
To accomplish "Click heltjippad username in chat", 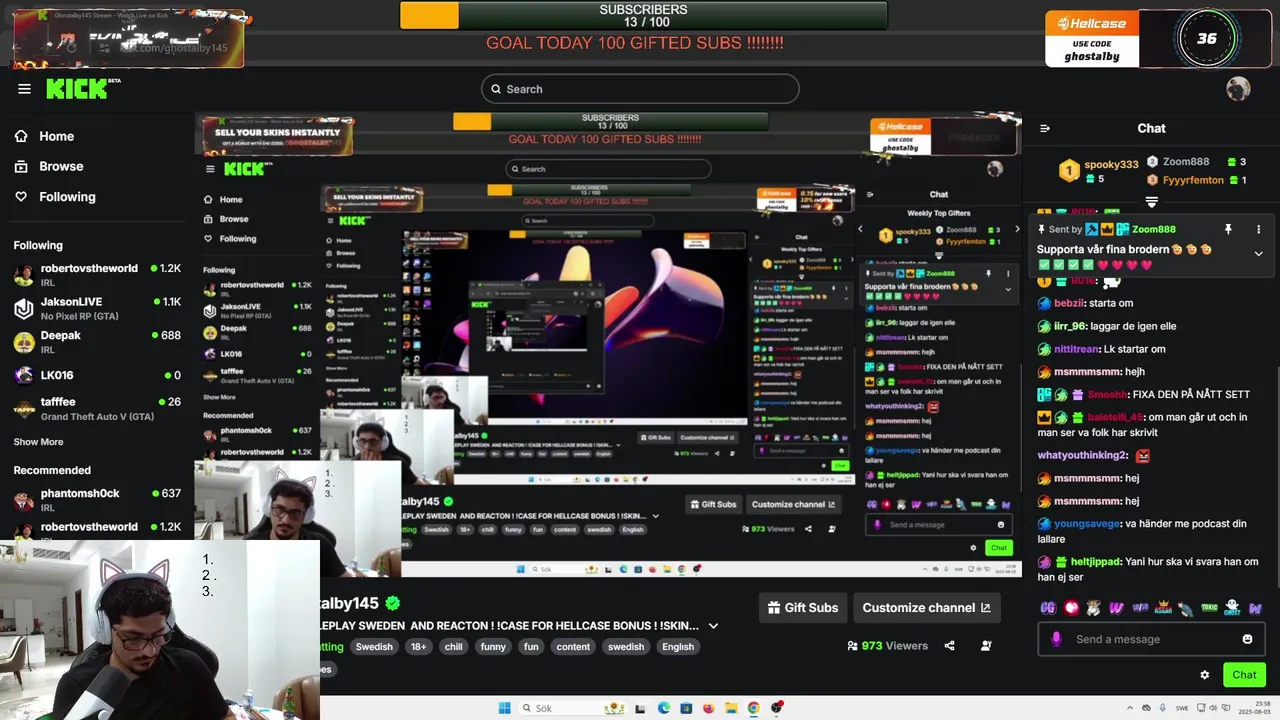I will pos(1095,562).
